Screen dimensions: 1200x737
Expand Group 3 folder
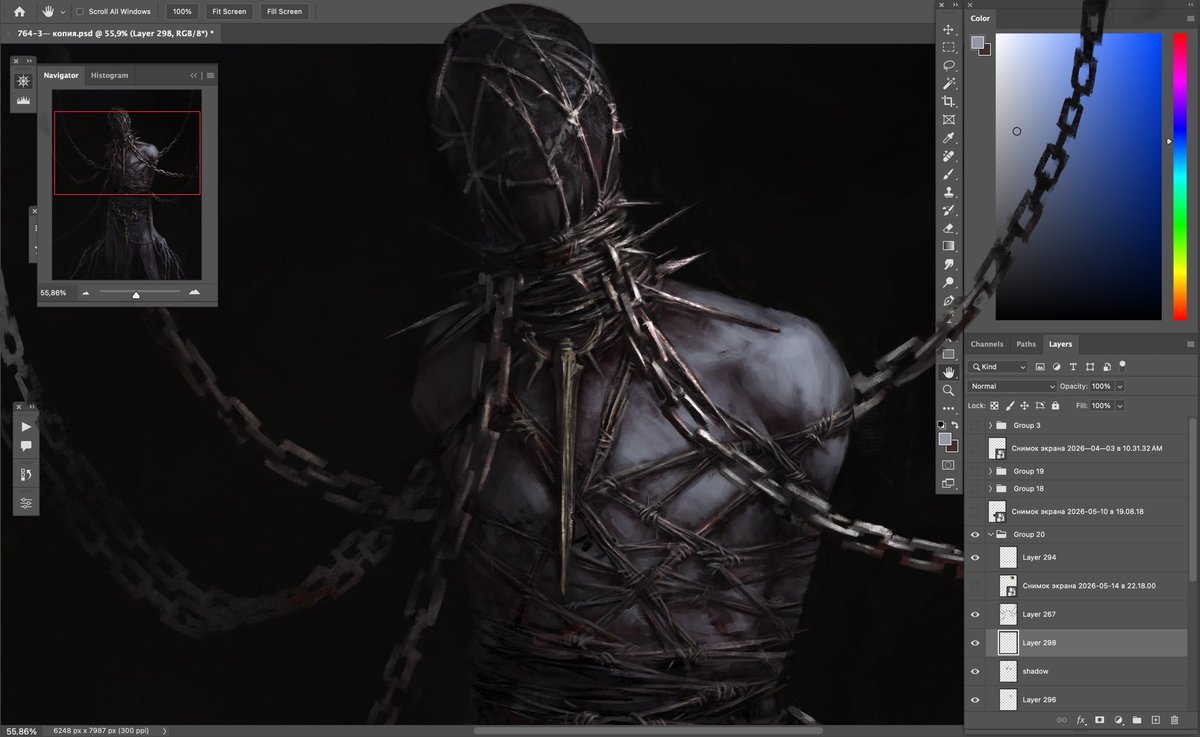click(x=991, y=425)
